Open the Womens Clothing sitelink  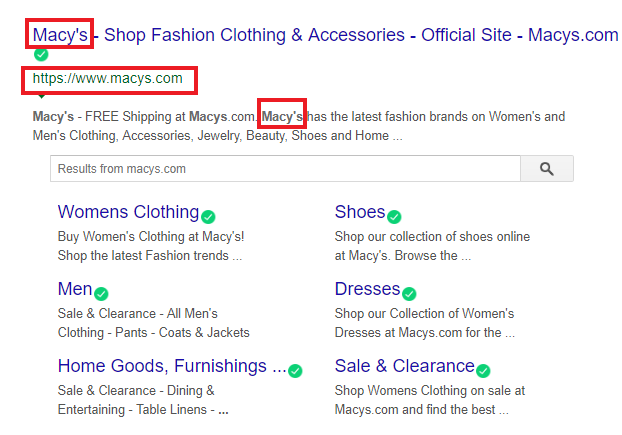click(128, 212)
